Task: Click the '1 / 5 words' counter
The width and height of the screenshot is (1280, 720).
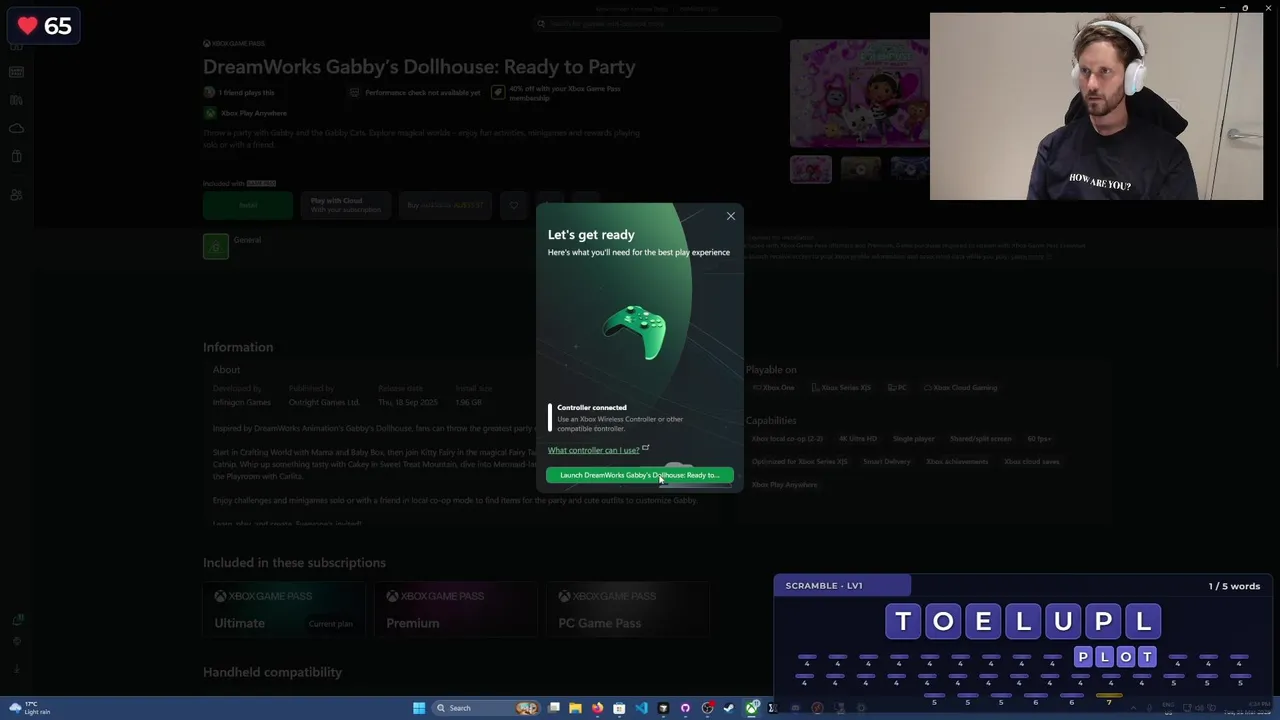Action: point(1234,586)
